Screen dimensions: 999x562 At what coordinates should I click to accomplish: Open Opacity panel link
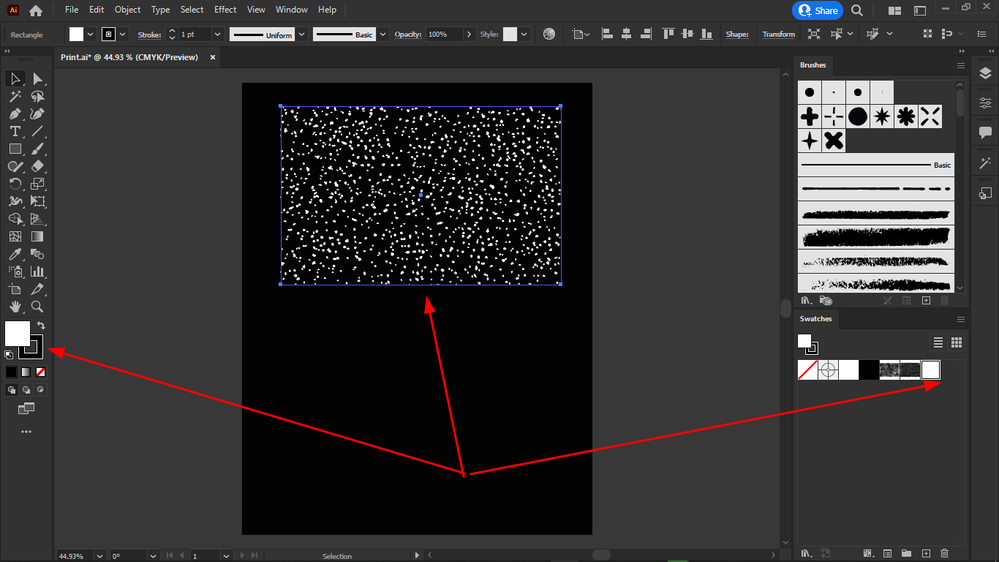(408, 34)
